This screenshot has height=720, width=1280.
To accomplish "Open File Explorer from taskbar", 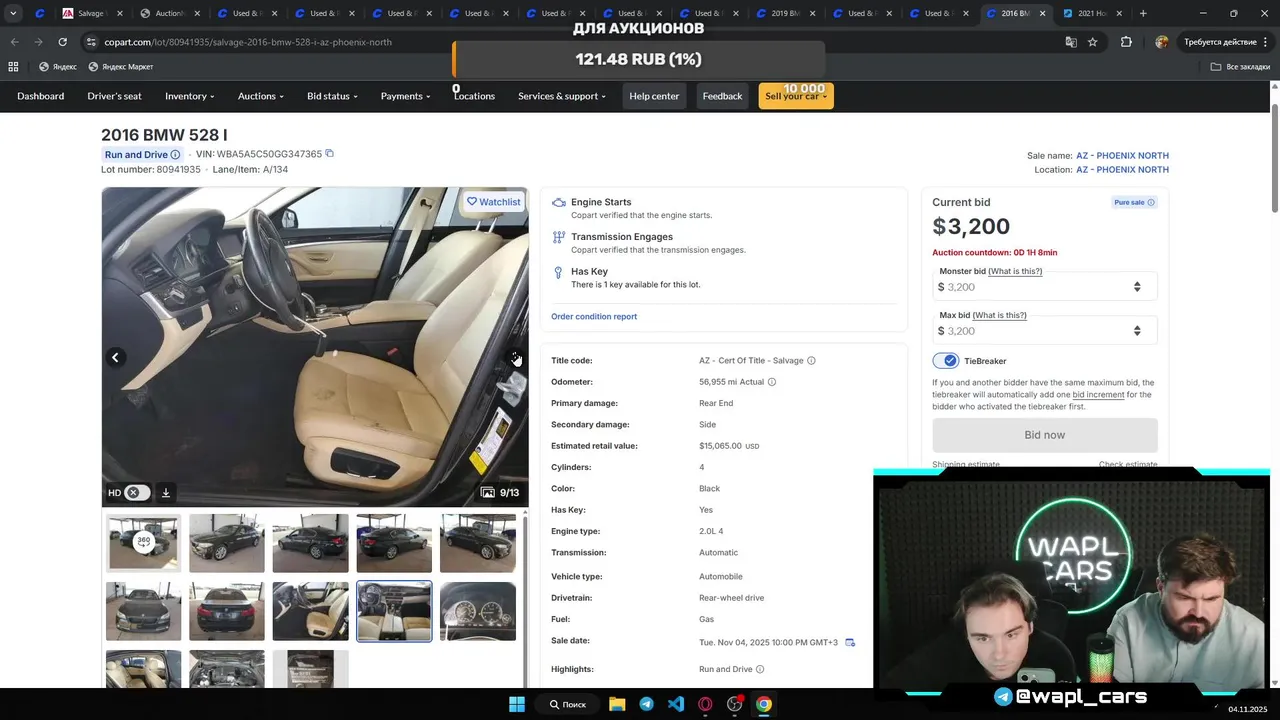I will point(617,704).
